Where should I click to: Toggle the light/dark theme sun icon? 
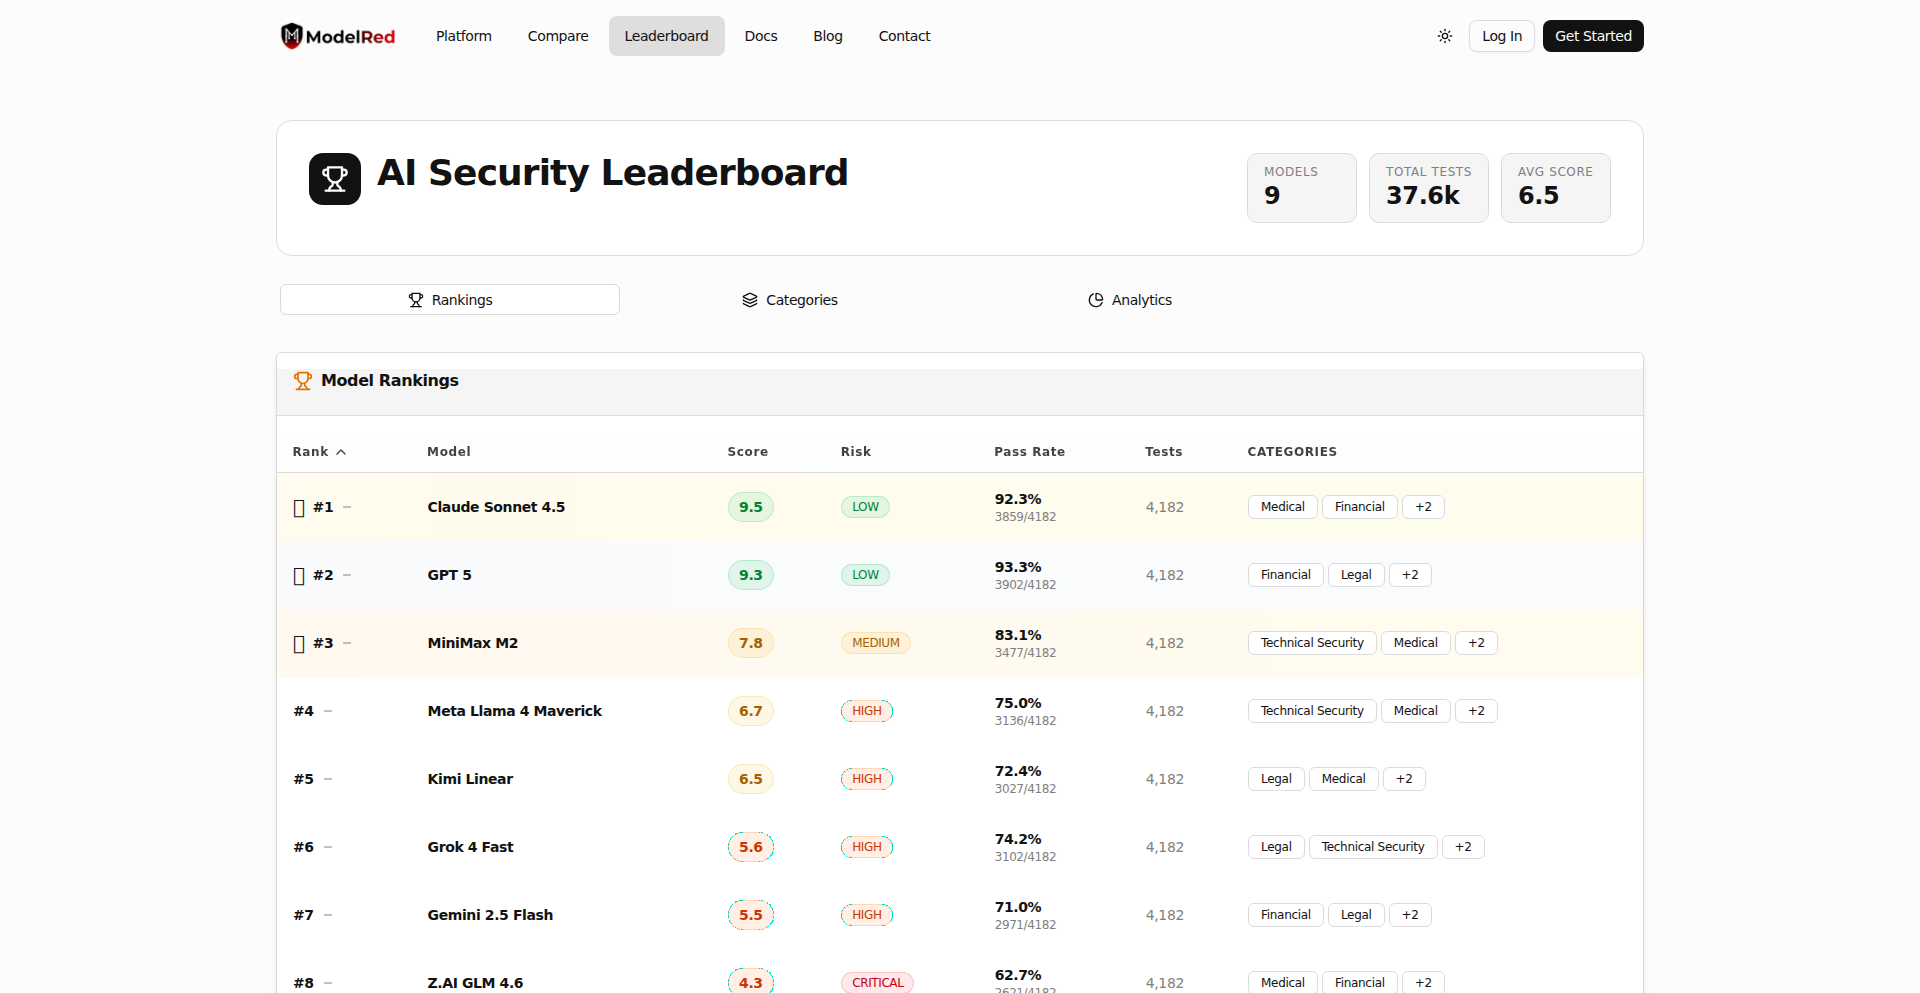tap(1445, 36)
